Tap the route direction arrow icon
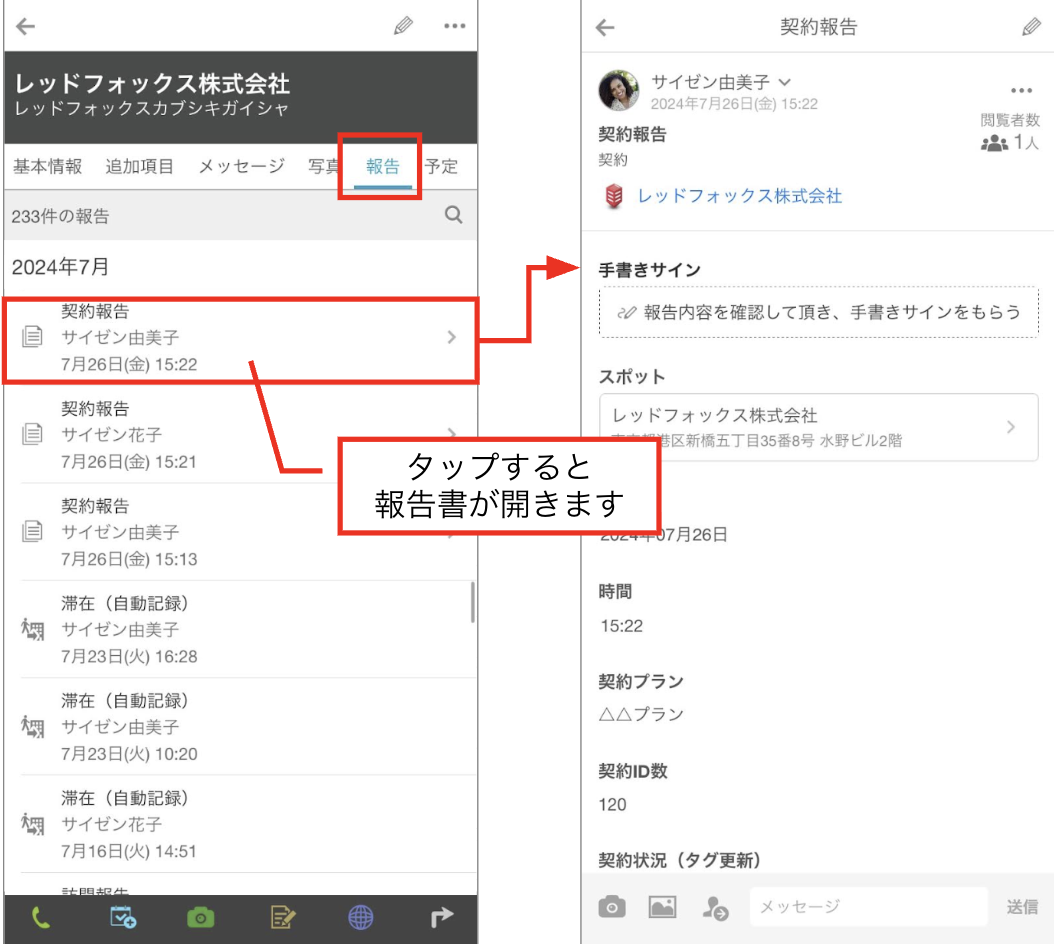 coord(441,917)
